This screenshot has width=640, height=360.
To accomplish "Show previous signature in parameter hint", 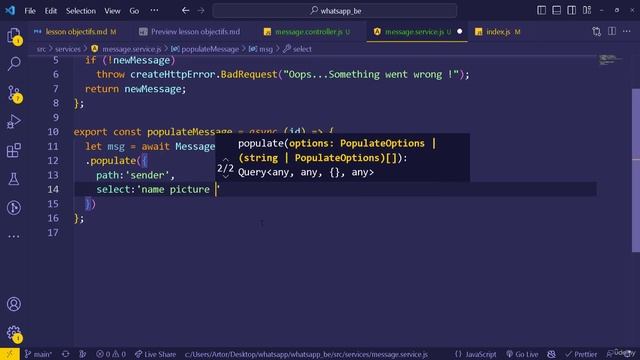I will (x=226, y=159).
